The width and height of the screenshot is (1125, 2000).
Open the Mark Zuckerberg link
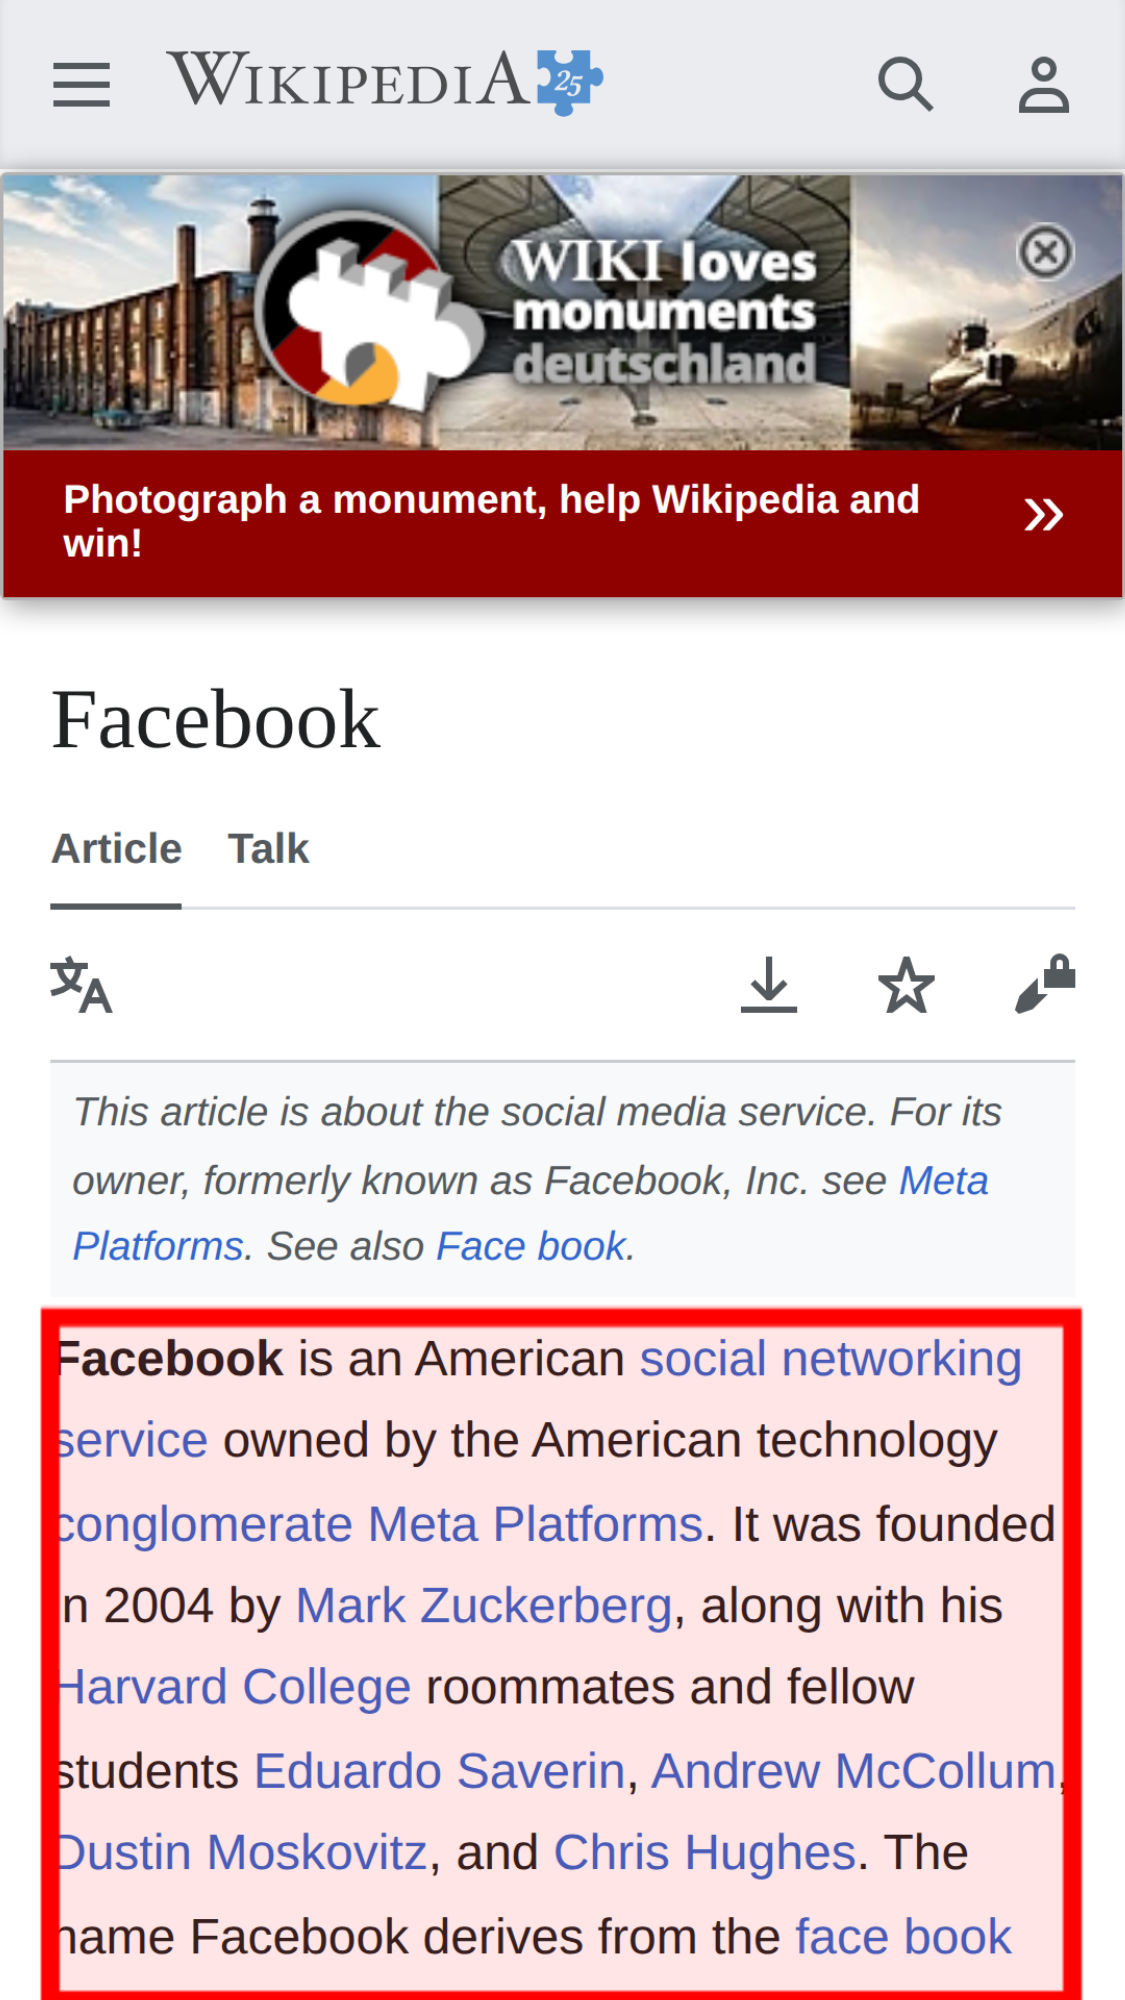pyautogui.click(x=484, y=1606)
